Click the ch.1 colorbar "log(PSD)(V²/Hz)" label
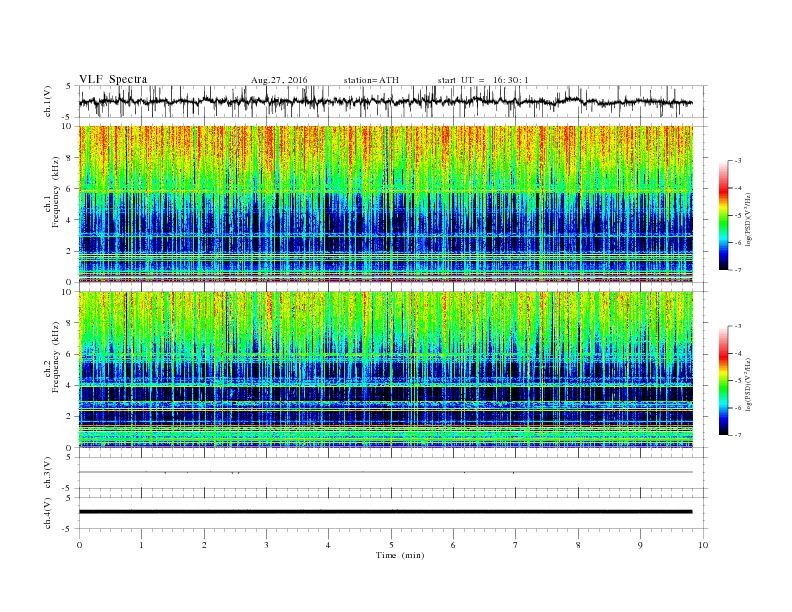The width and height of the screenshot is (792, 612). (749, 220)
